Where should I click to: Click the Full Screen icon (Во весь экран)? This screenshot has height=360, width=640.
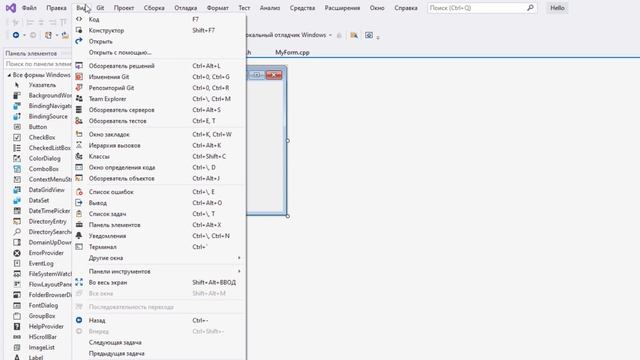pyautogui.click(x=79, y=282)
